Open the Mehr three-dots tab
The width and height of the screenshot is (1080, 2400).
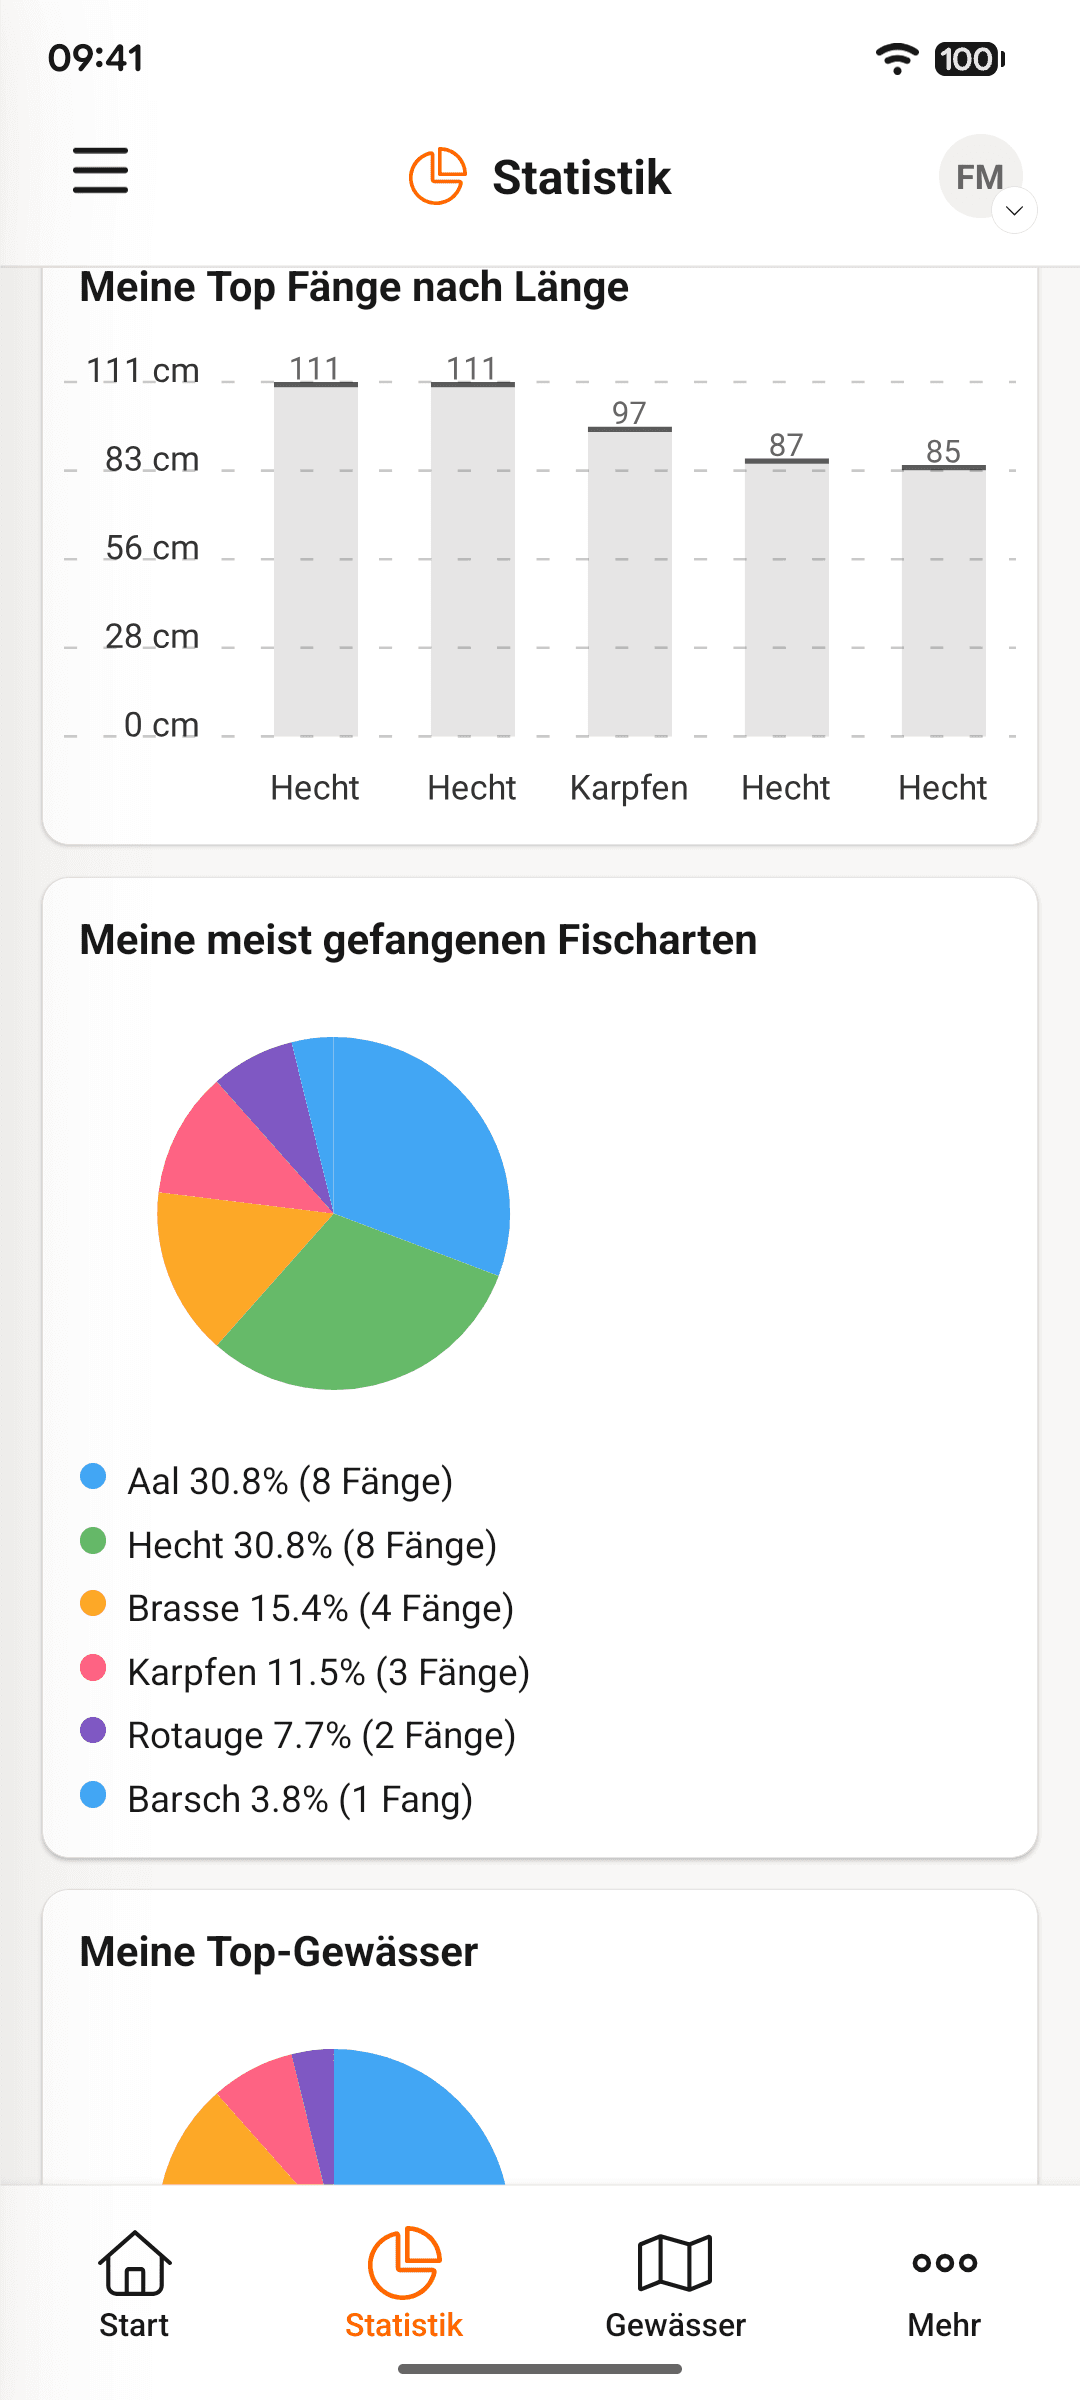(944, 2284)
